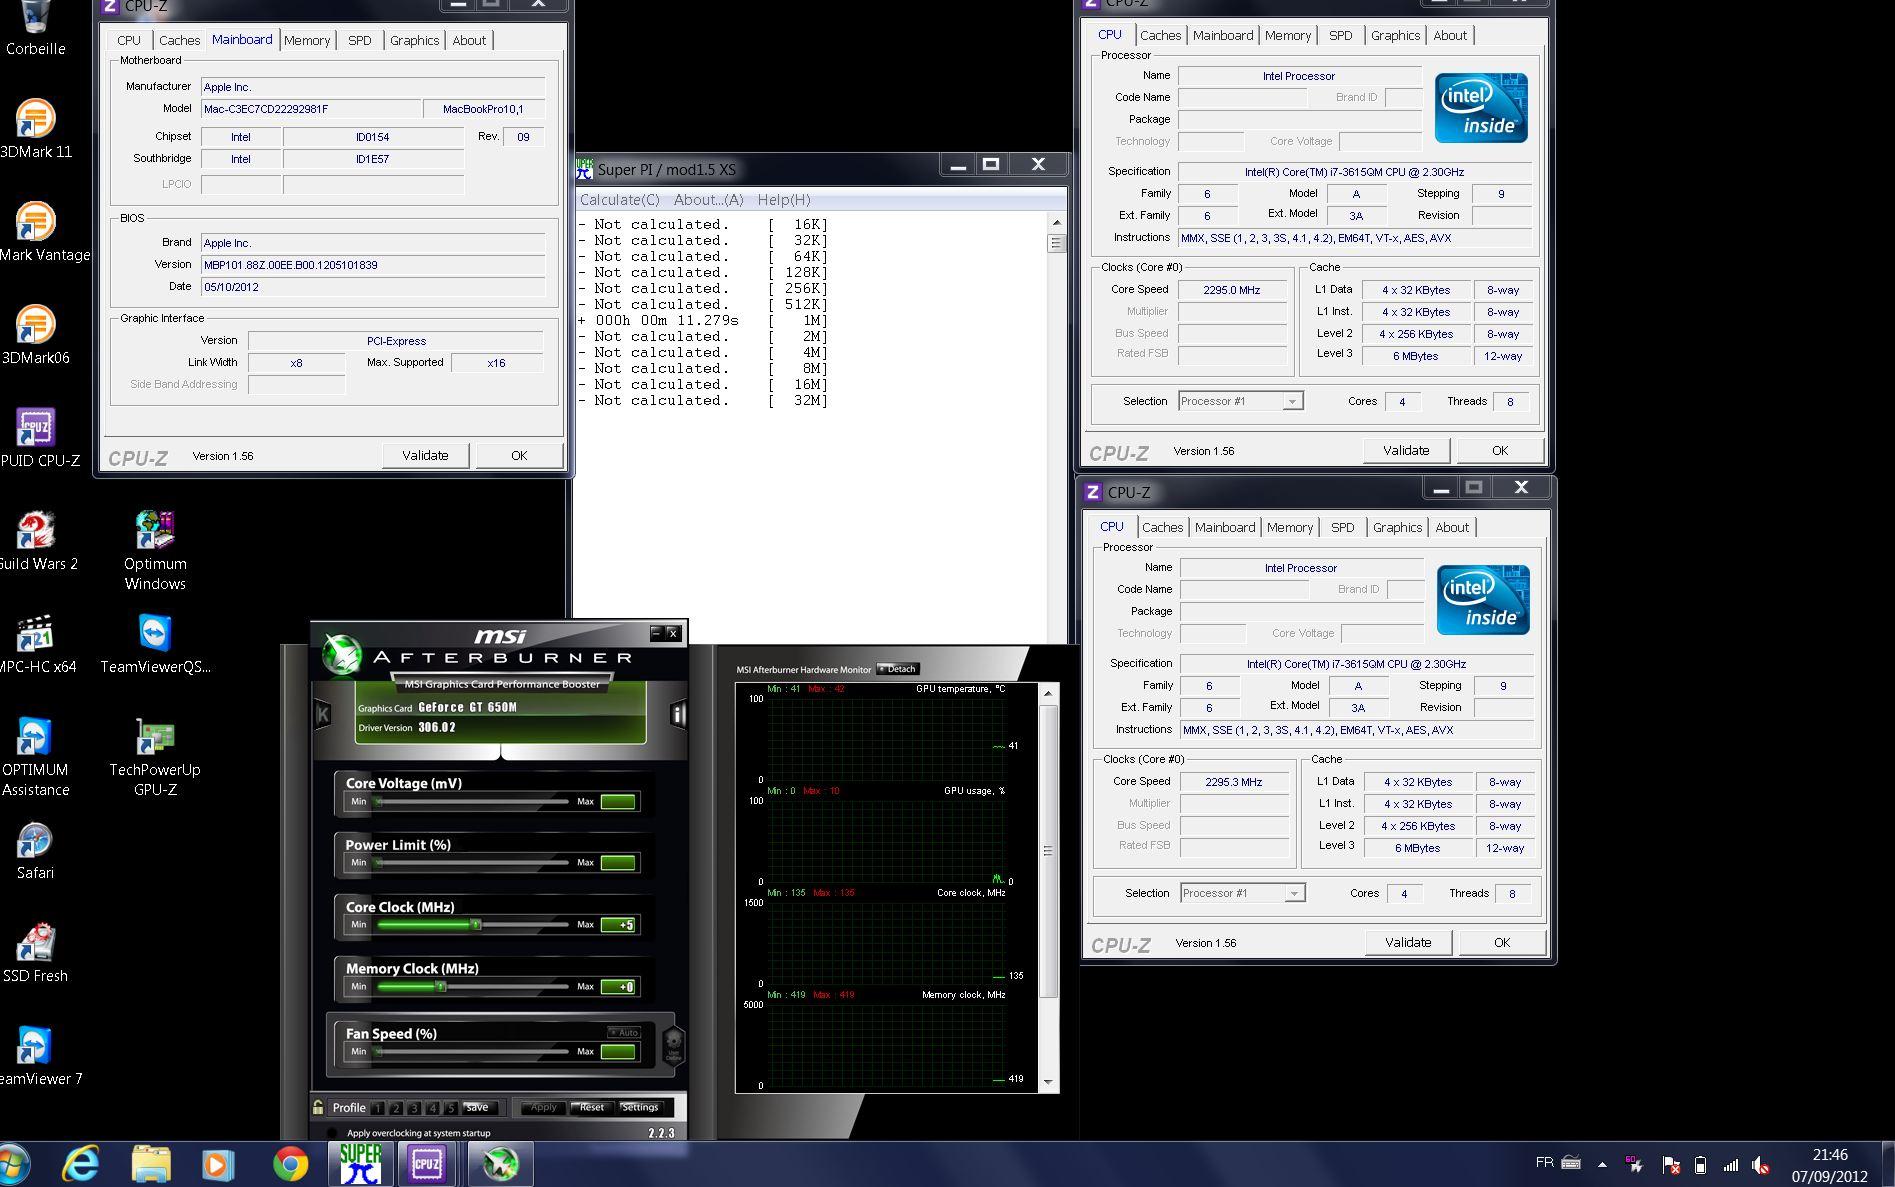Open OPTIMUM Assistance desktop icon
This screenshot has height=1187, width=1895.
click(x=35, y=756)
